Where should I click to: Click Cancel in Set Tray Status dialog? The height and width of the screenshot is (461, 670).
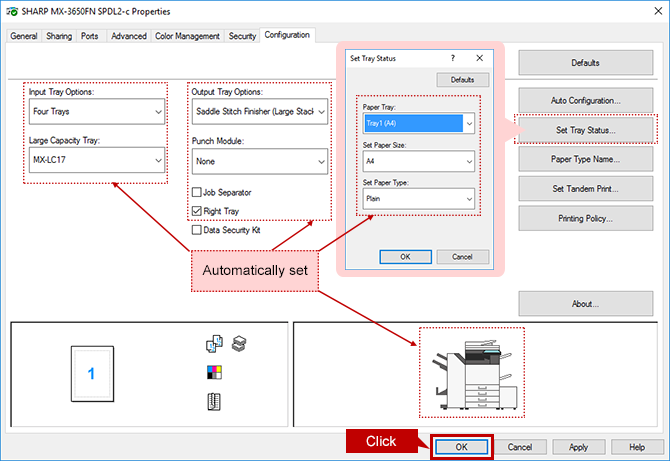click(463, 257)
